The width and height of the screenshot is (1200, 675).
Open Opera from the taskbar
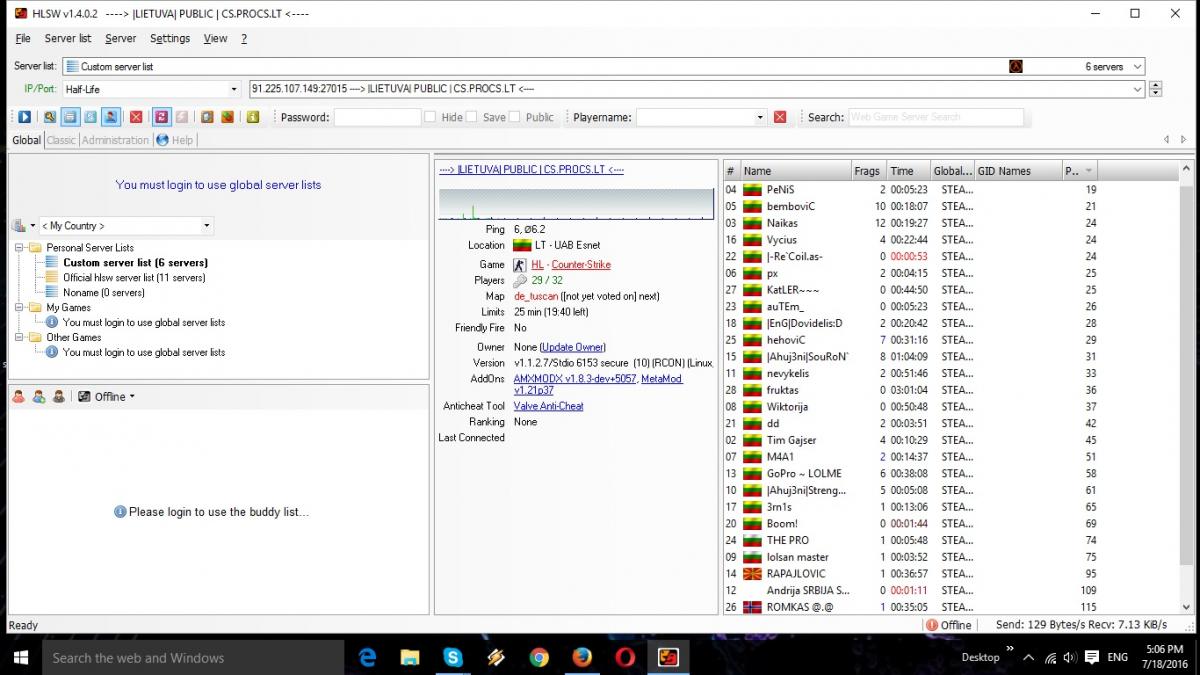pyautogui.click(x=625, y=657)
